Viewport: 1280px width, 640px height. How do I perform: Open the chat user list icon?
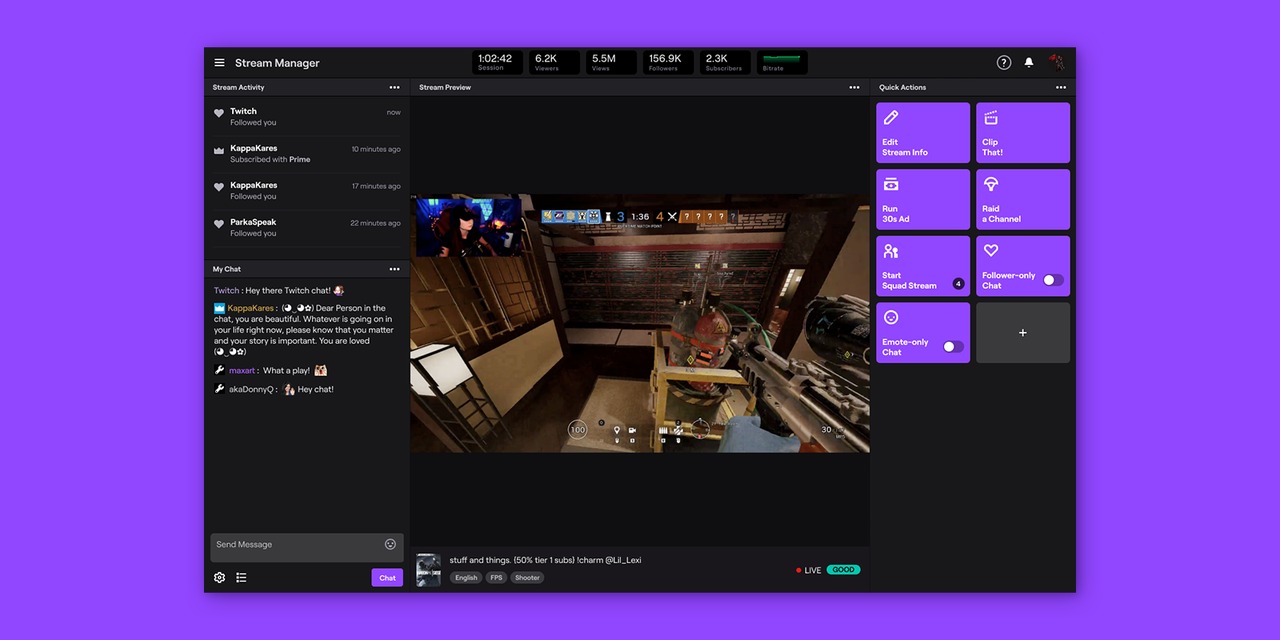[x=241, y=577]
